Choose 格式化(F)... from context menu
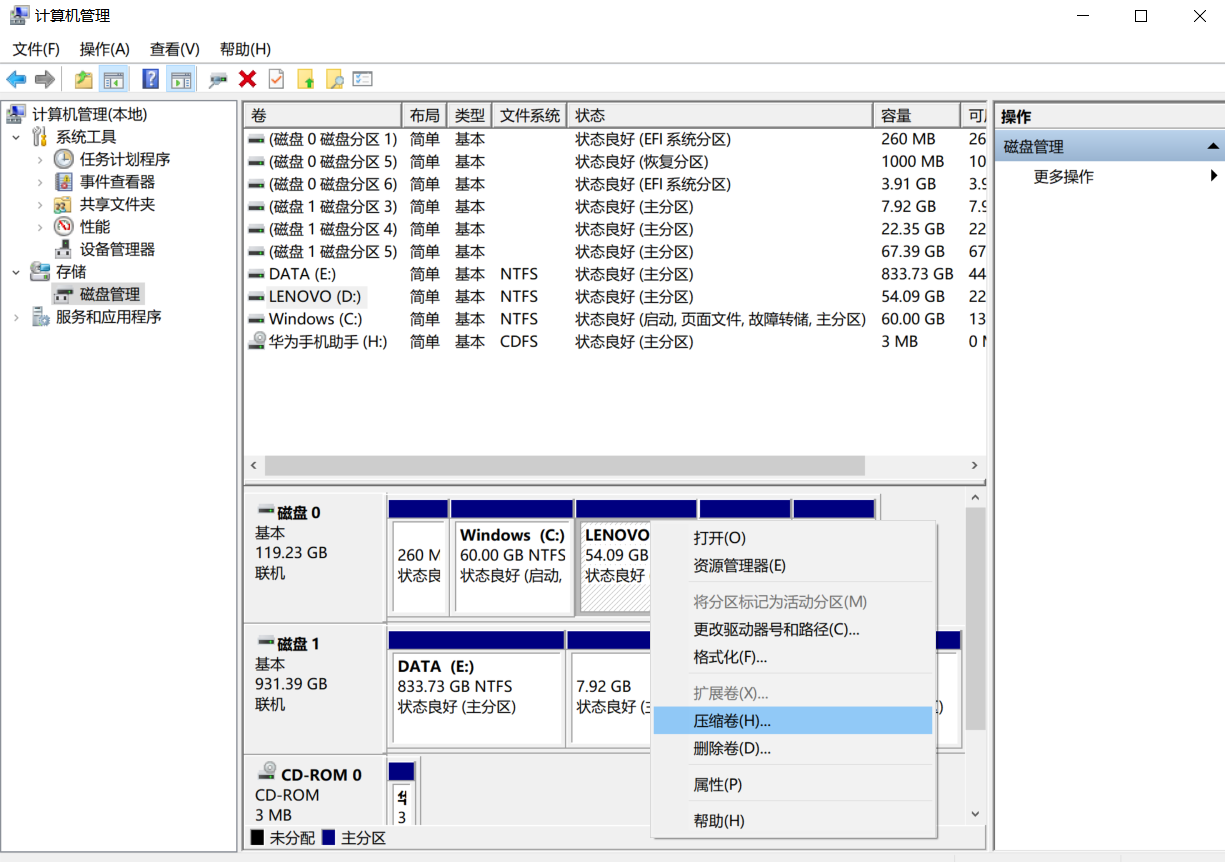The image size is (1225, 862). point(792,657)
